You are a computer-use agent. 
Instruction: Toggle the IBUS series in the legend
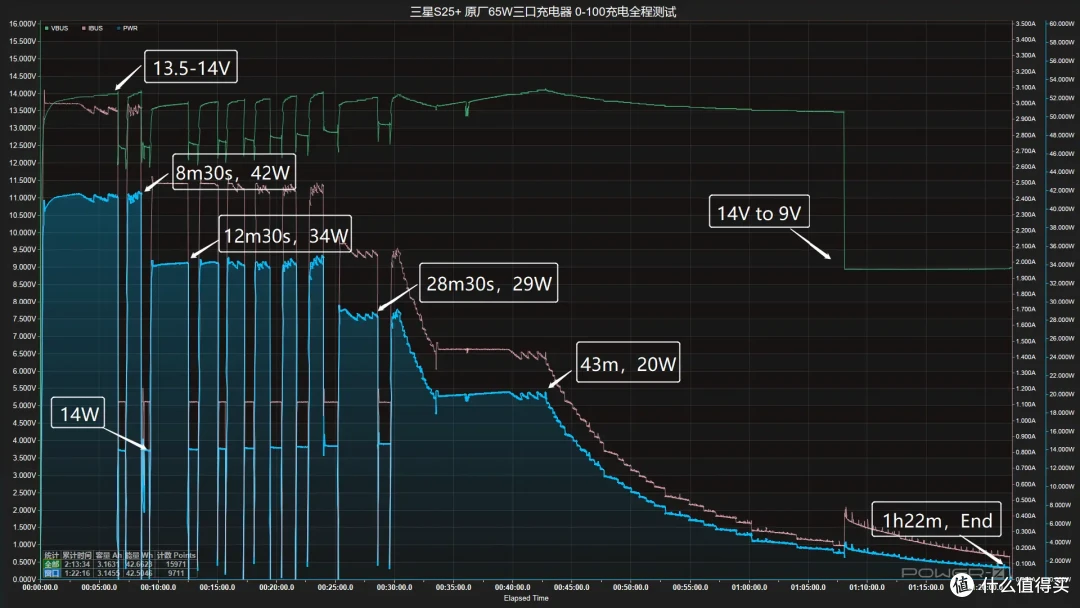pyautogui.click(x=92, y=28)
